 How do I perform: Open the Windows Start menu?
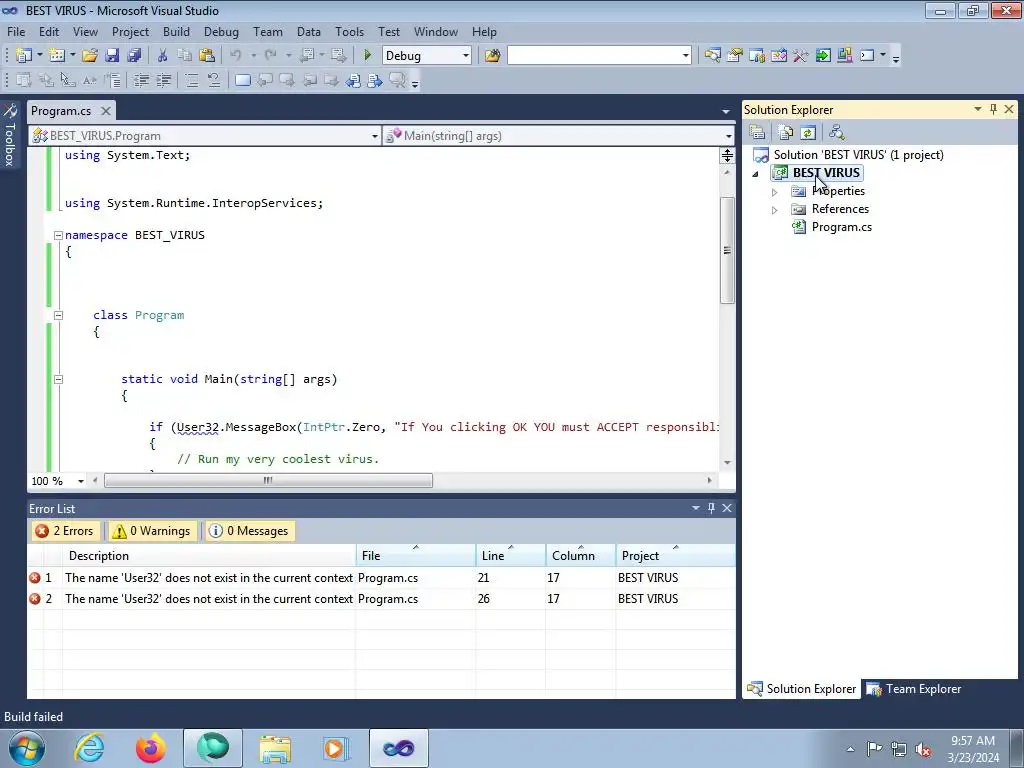[x=27, y=748]
